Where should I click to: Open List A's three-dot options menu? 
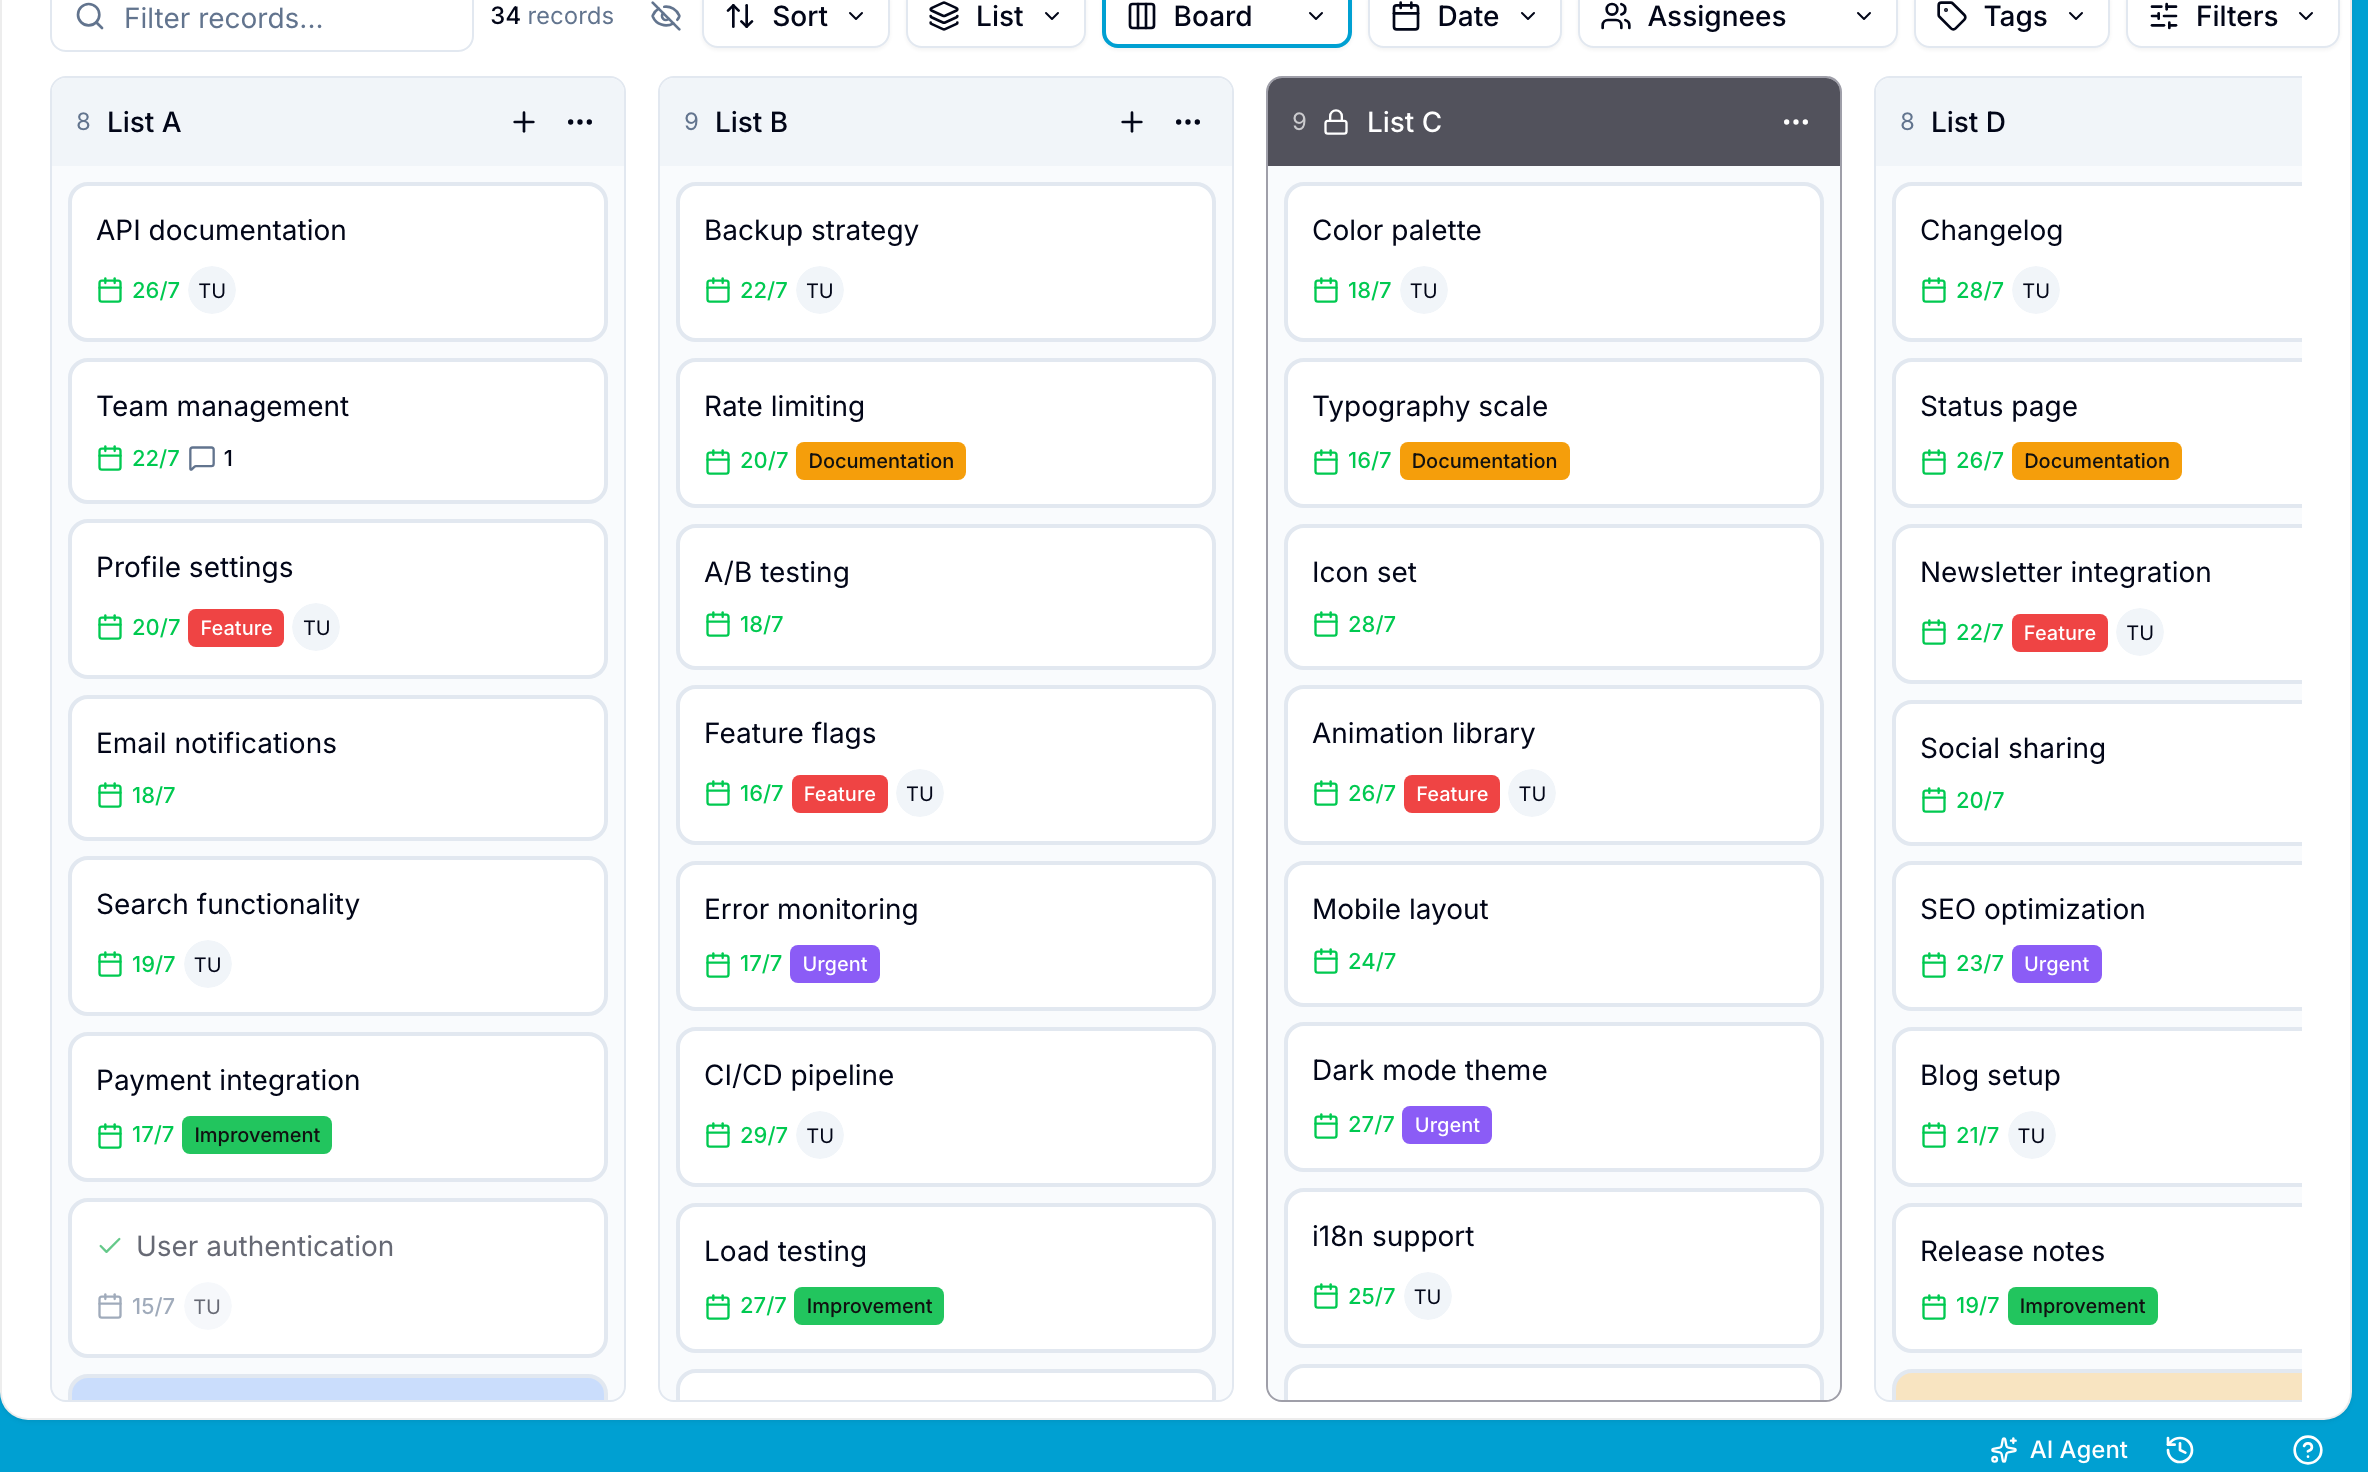(580, 122)
